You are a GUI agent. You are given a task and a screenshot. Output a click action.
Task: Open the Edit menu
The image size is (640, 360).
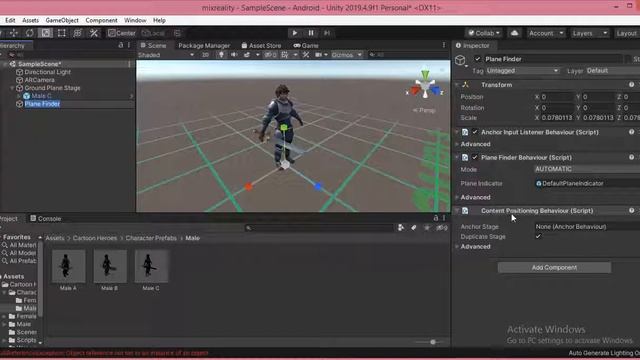click(x=10, y=20)
